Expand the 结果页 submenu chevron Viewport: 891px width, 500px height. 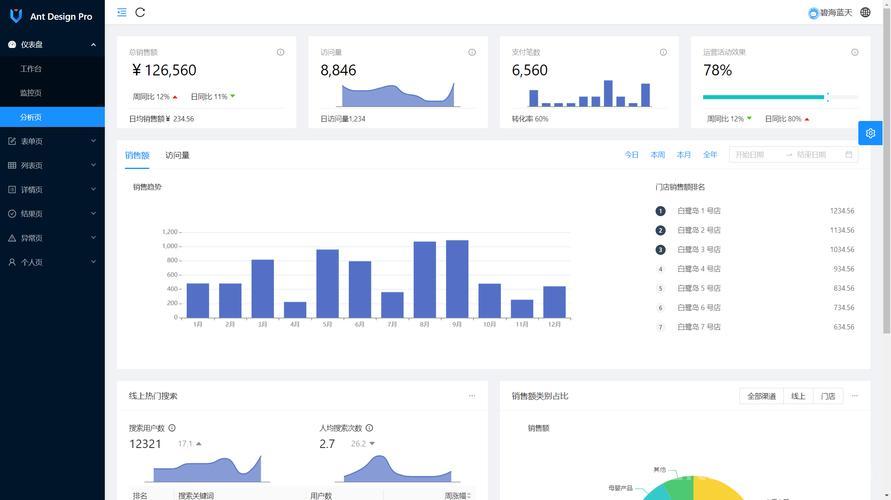tap(93, 214)
